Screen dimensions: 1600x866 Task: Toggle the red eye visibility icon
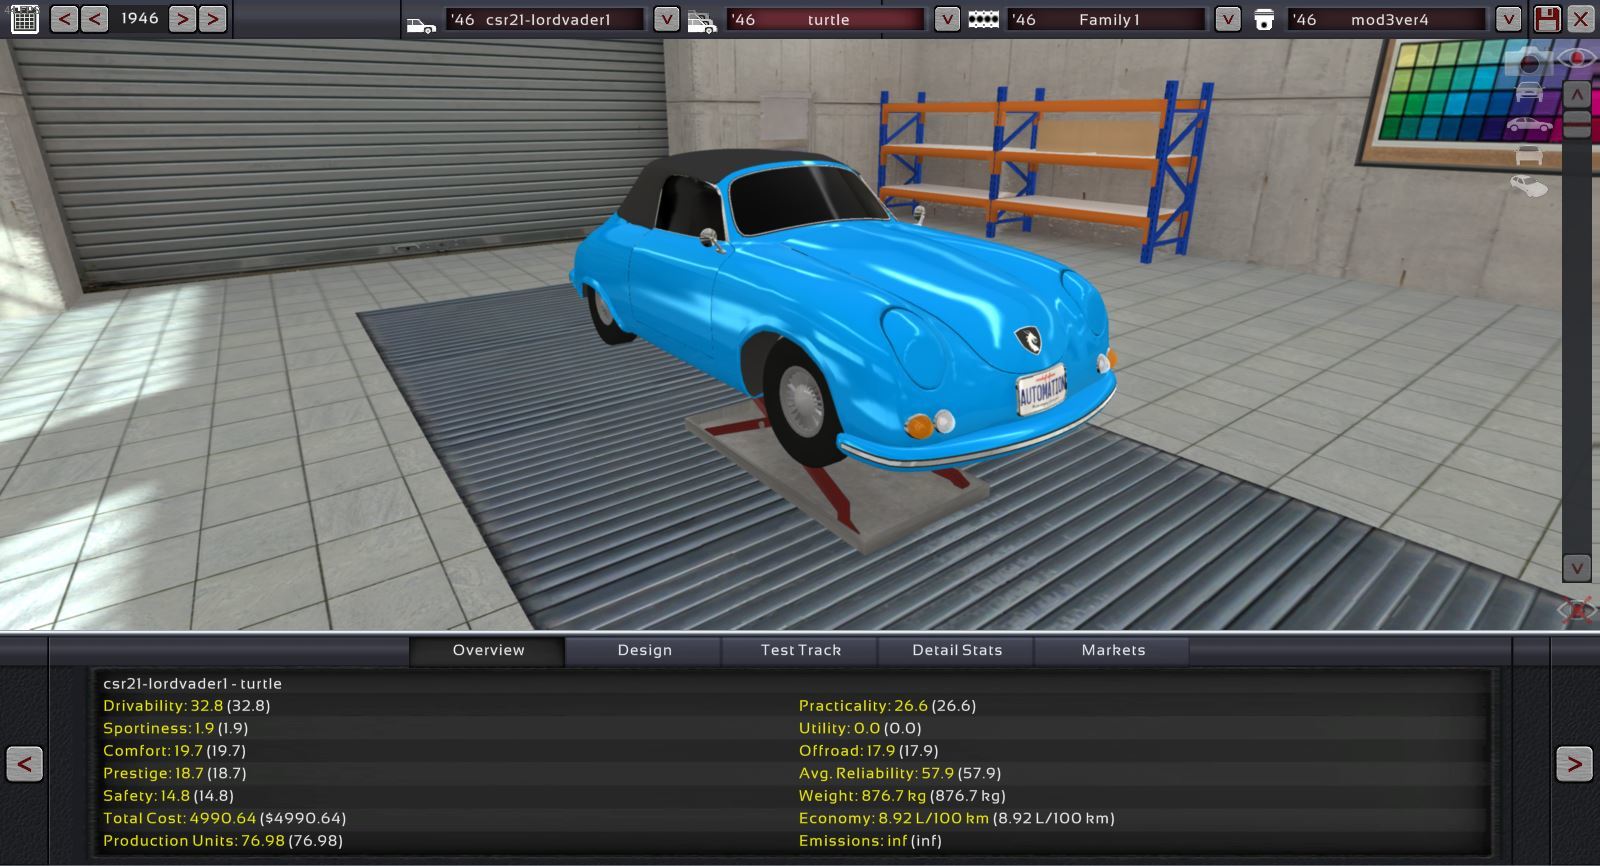tap(1577, 58)
